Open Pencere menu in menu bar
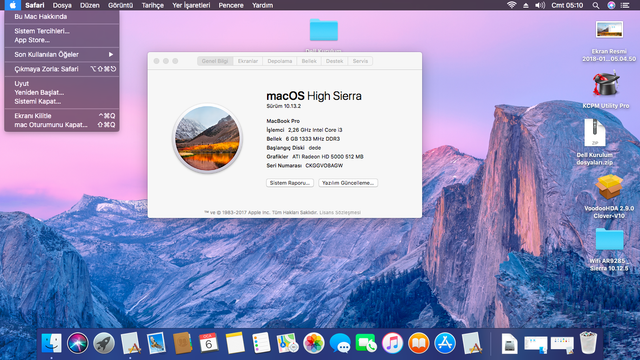This screenshot has width=640, height=360. [x=231, y=5]
